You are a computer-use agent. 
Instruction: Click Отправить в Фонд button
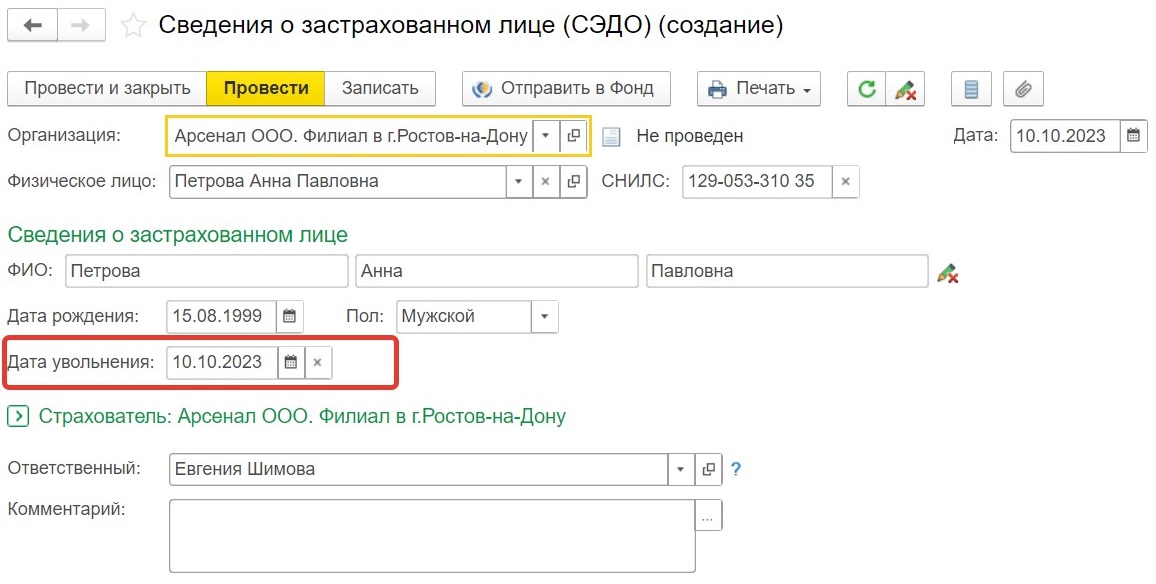click(565, 89)
